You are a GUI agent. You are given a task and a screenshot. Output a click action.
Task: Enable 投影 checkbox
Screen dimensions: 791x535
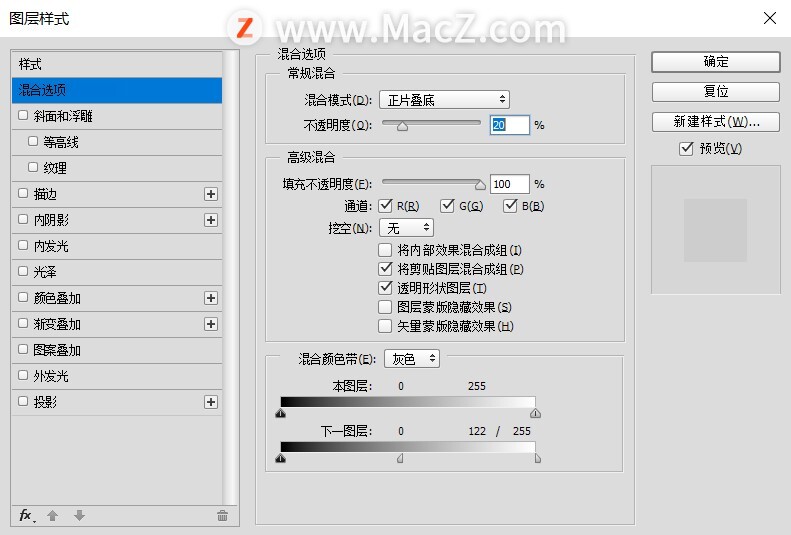[23, 401]
